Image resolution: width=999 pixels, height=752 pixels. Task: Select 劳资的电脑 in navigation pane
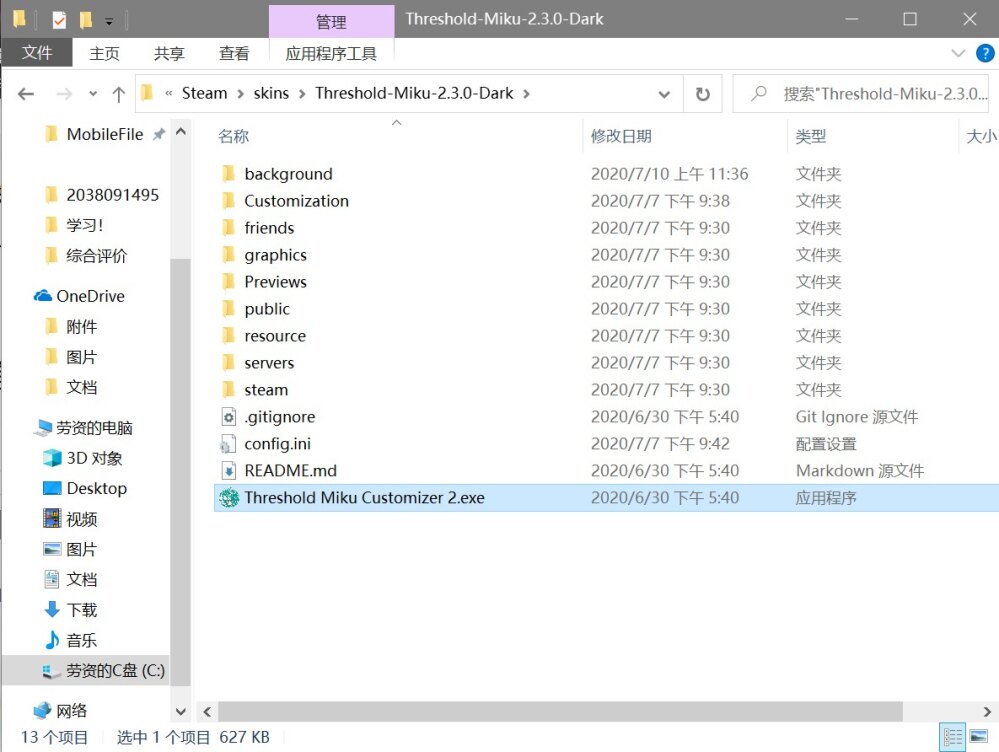[94, 428]
